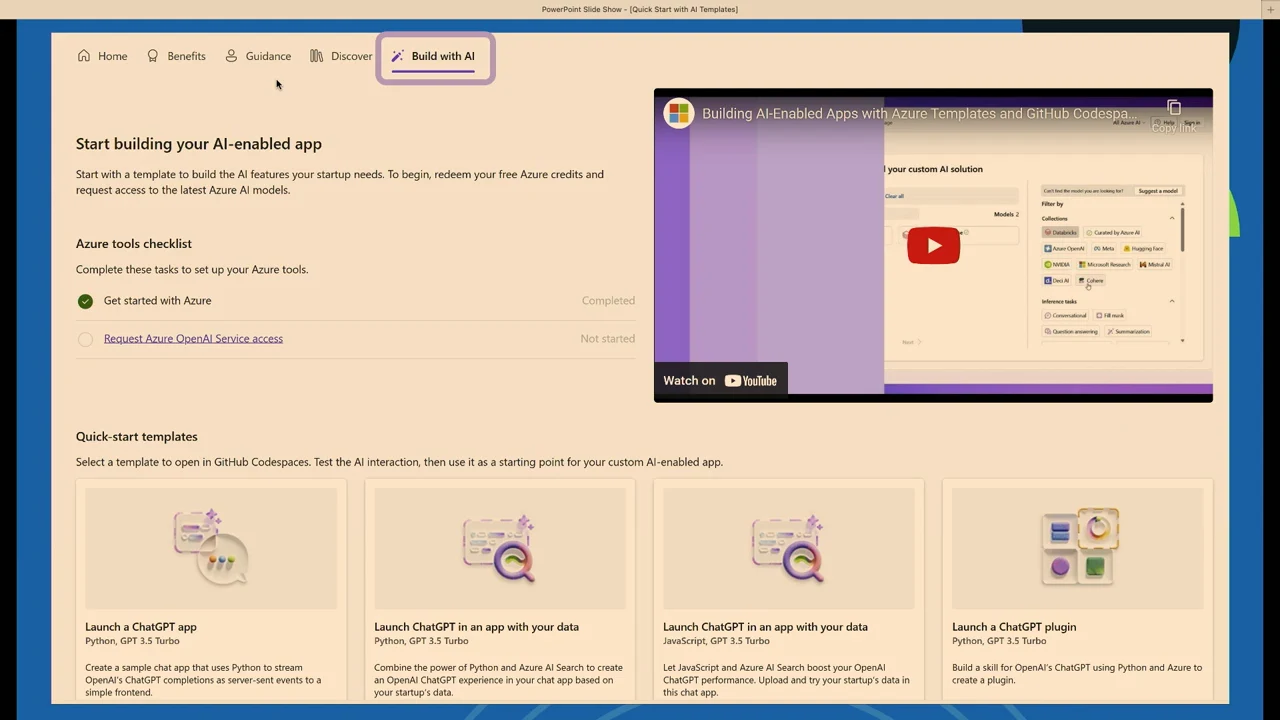The image size is (1280, 720).
Task: Open the Home tab
Action: pyautogui.click(x=102, y=56)
